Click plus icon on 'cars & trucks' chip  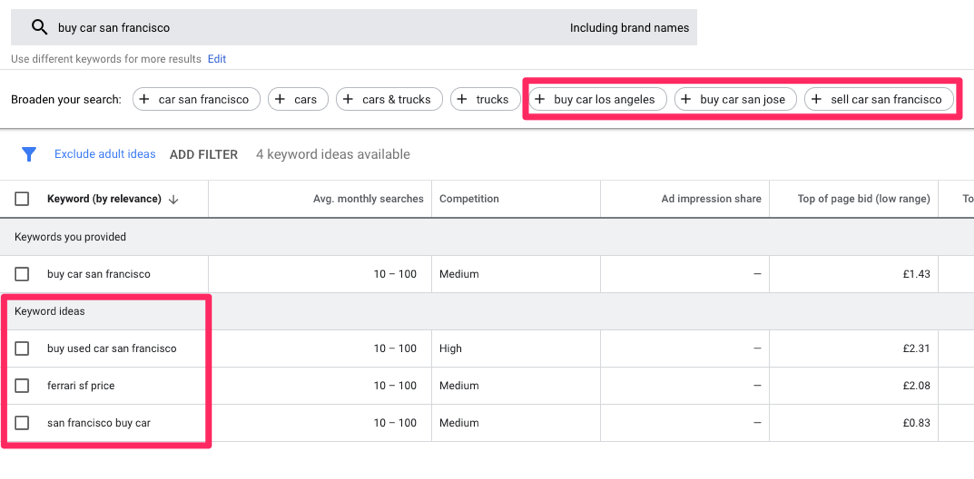pyautogui.click(x=348, y=99)
